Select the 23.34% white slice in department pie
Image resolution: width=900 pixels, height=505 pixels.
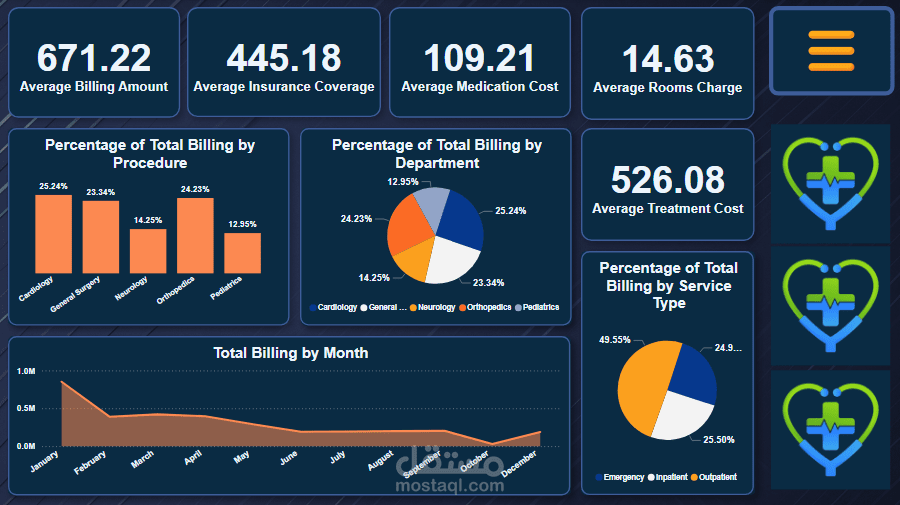(452, 261)
